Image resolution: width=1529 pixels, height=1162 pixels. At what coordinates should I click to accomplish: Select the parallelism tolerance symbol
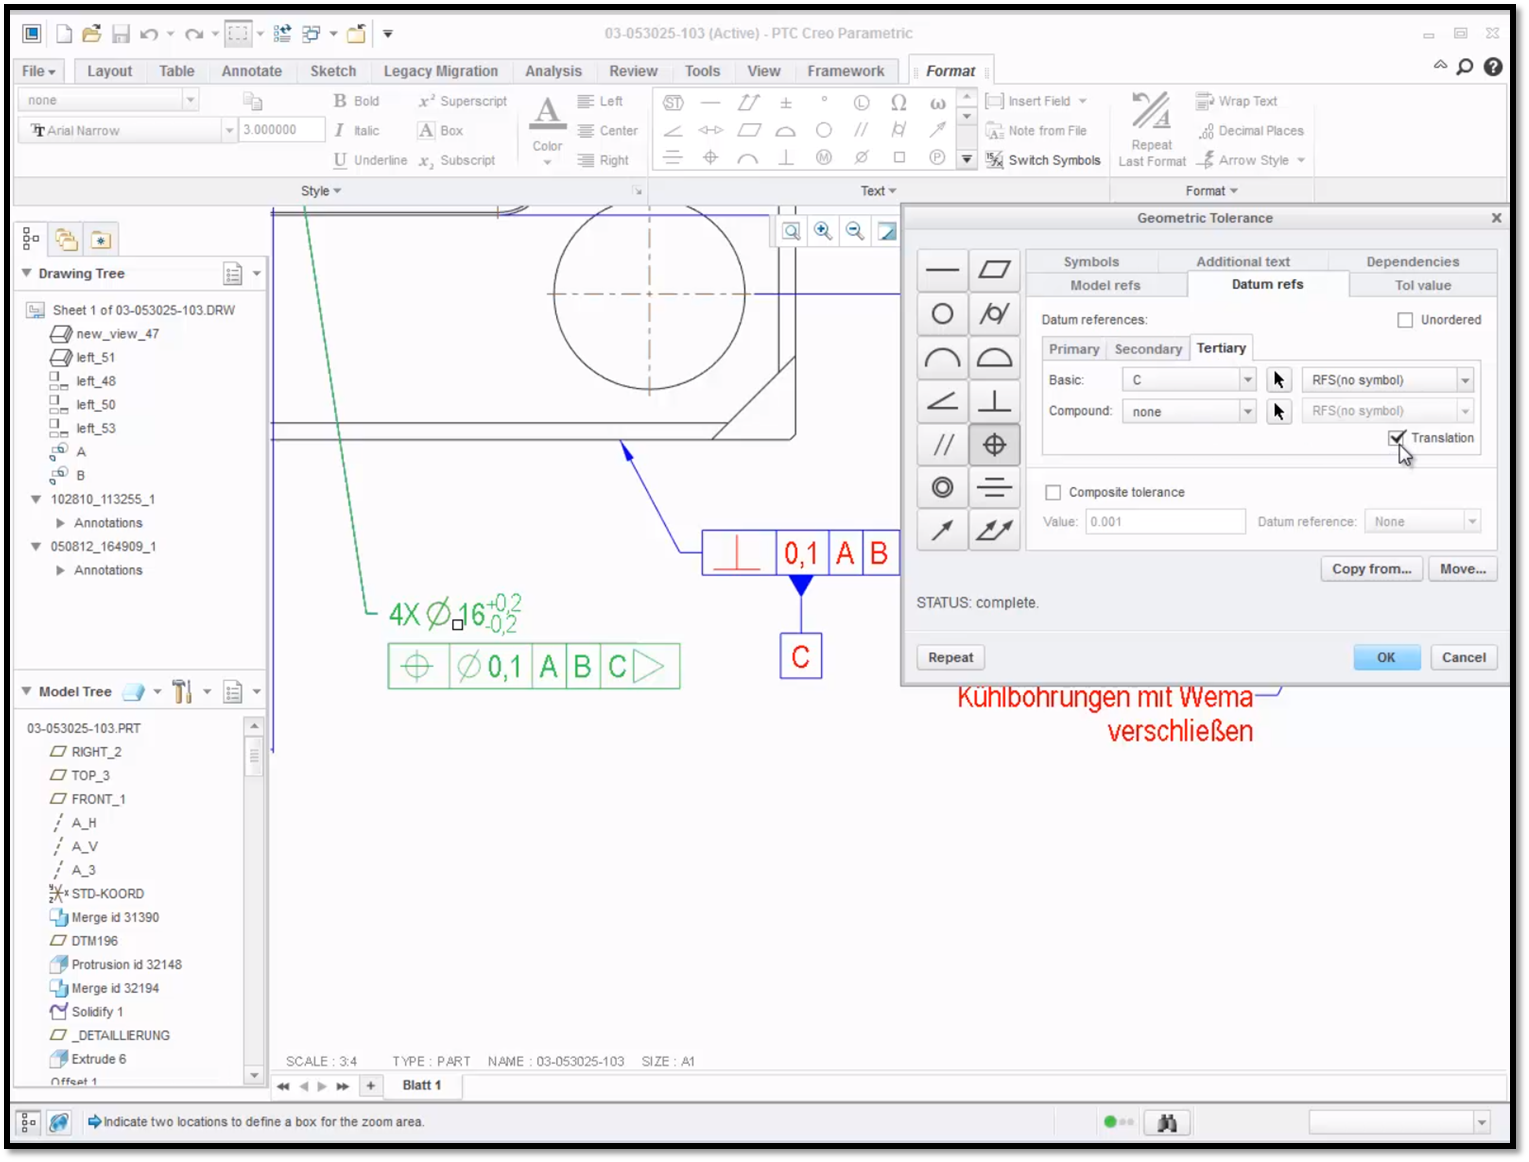coord(942,445)
